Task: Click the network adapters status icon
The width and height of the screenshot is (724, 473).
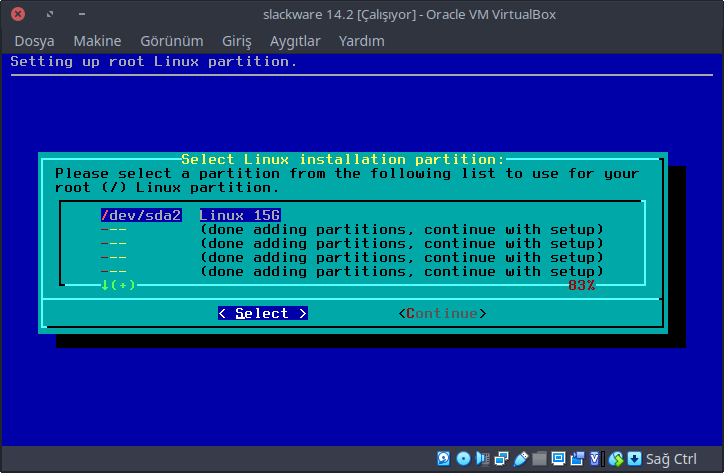Action: click(x=501, y=459)
